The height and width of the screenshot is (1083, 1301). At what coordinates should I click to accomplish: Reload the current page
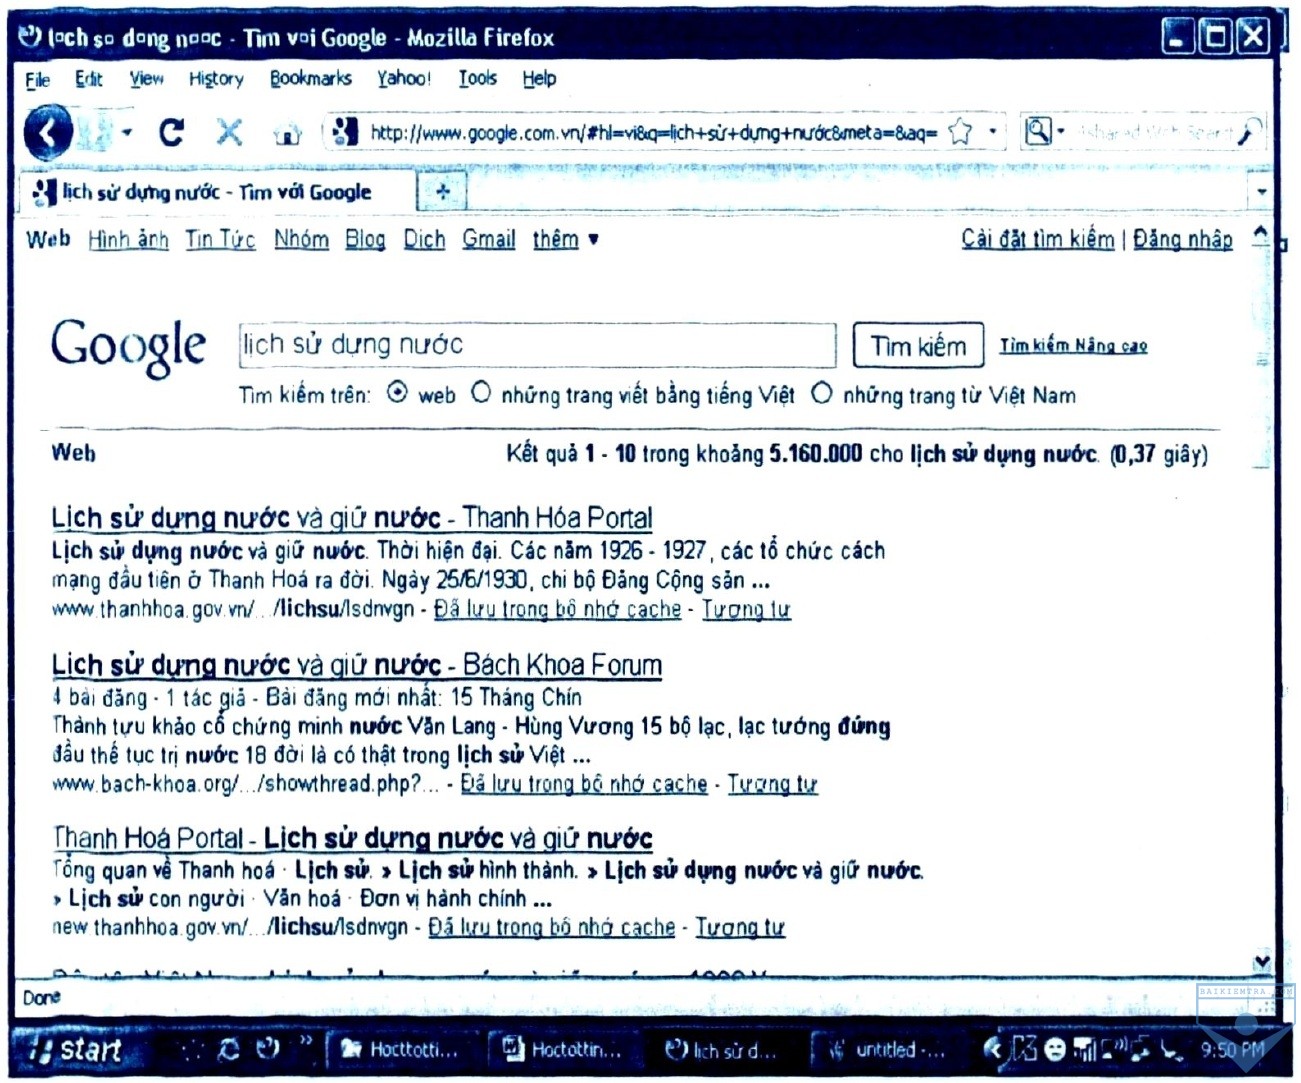(x=172, y=131)
